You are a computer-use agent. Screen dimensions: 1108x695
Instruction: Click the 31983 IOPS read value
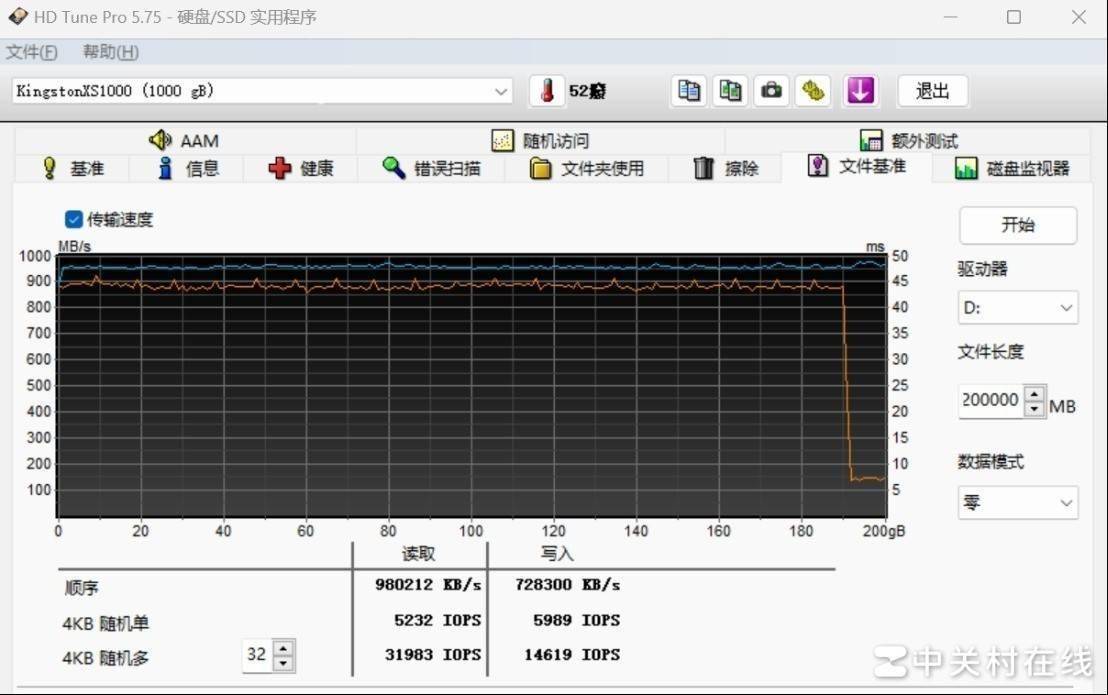pyautogui.click(x=432, y=655)
